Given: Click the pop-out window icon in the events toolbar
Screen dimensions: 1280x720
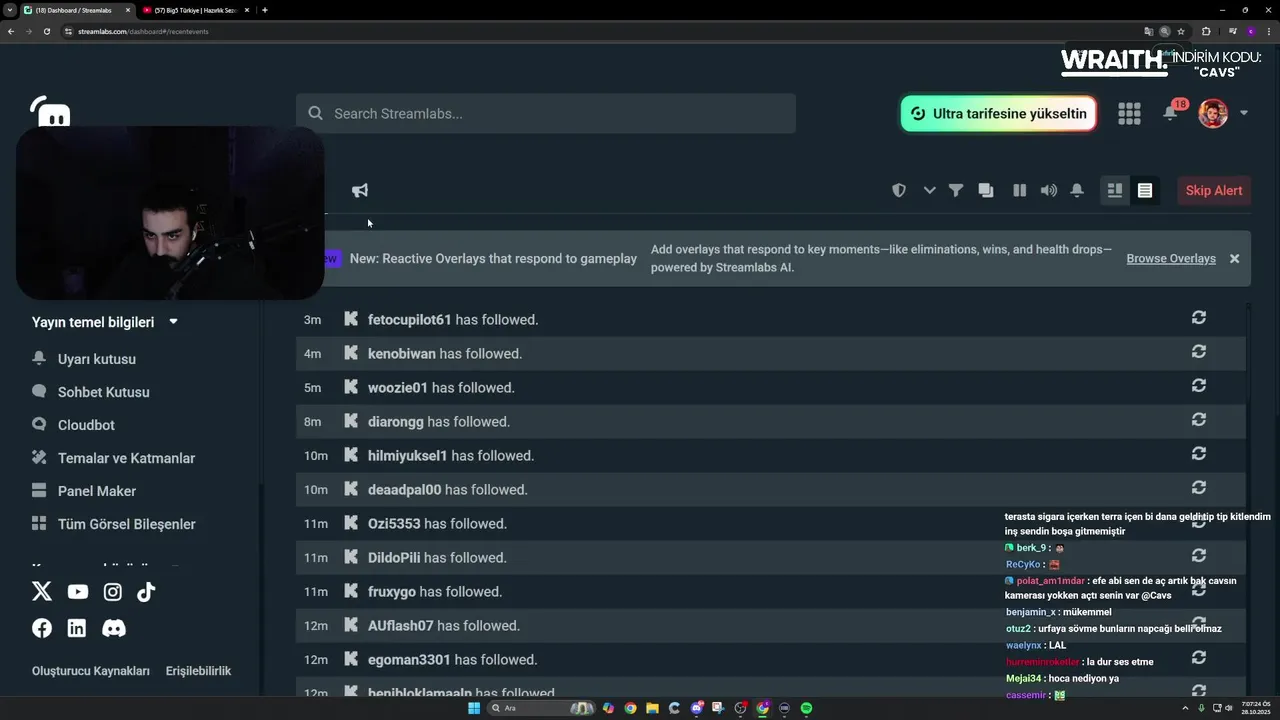Looking at the screenshot, I should click(986, 190).
